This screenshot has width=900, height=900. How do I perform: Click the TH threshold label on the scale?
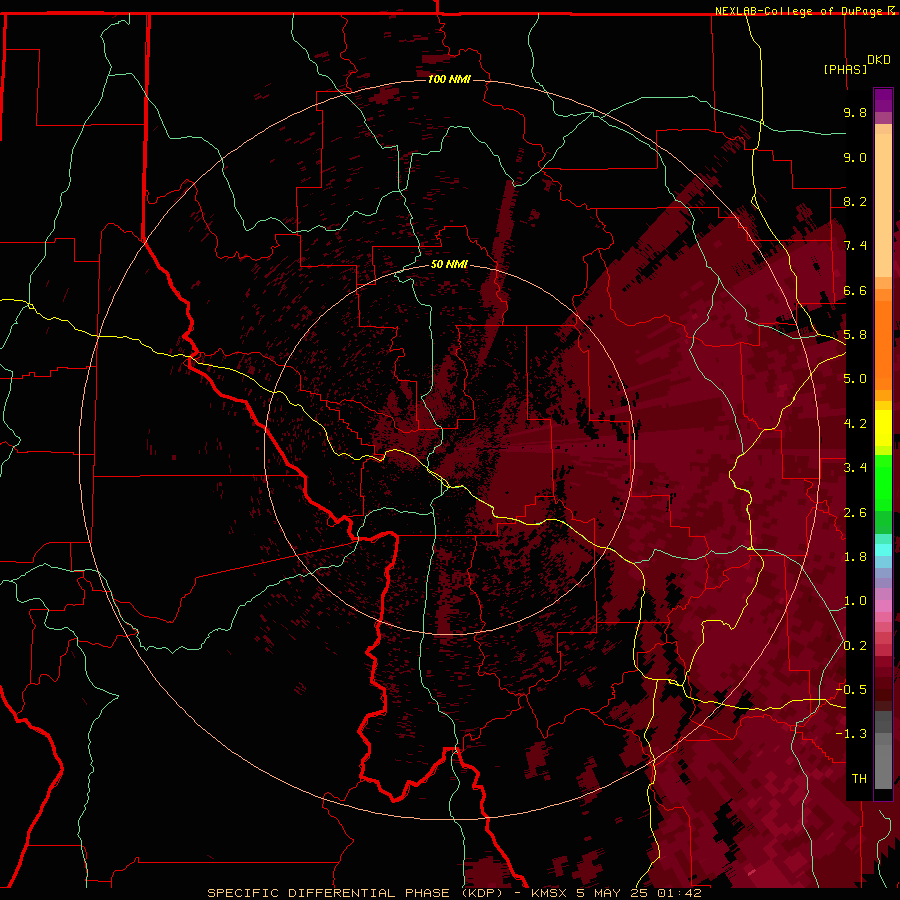pyautogui.click(x=859, y=779)
